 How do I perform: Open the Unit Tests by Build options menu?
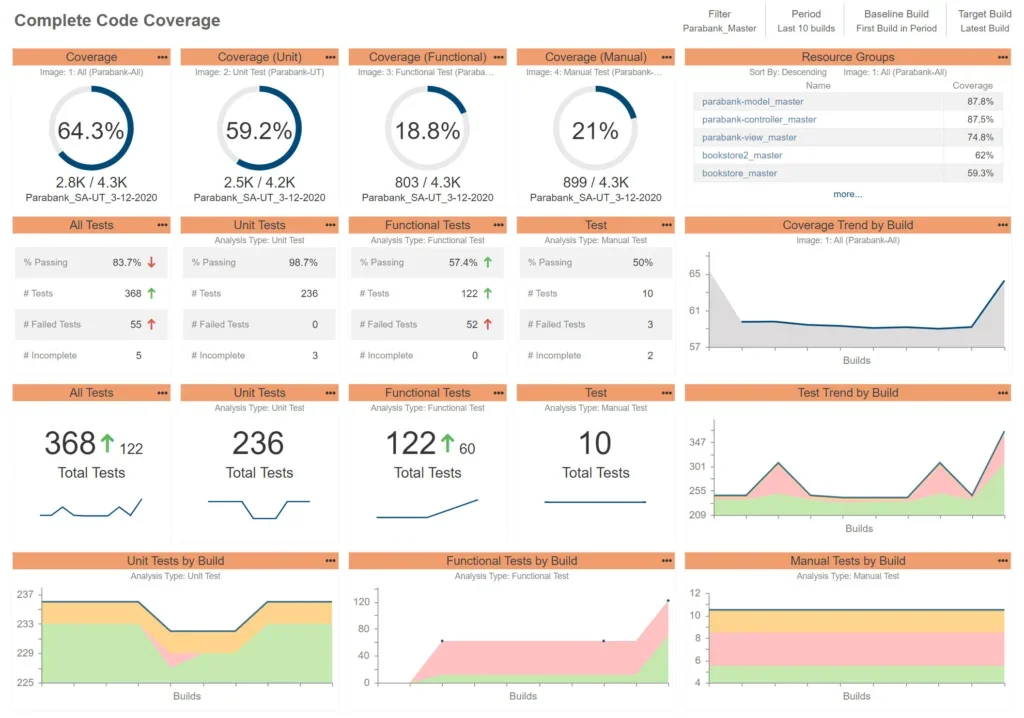pyautogui.click(x=330, y=562)
